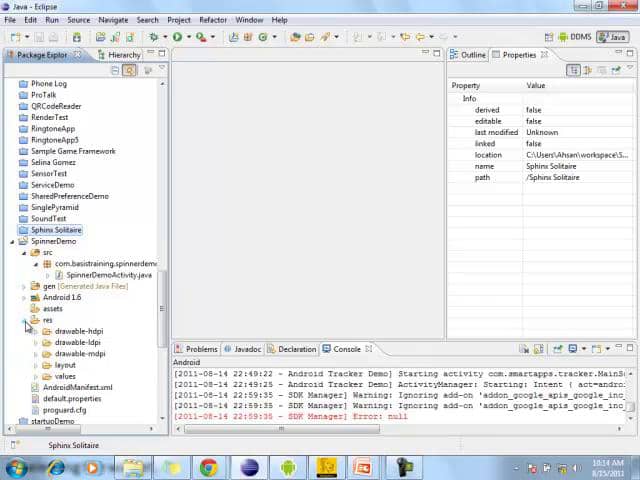Select SpinnerDemoActivity.java in the tree
The width and height of the screenshot is (640, 480).
109,274
